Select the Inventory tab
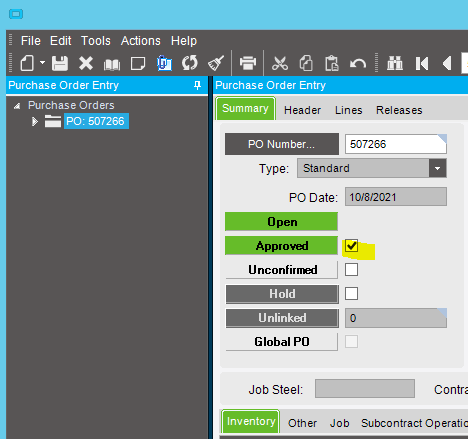The width and height of the screenshot is (468, 439). point(251,421)
